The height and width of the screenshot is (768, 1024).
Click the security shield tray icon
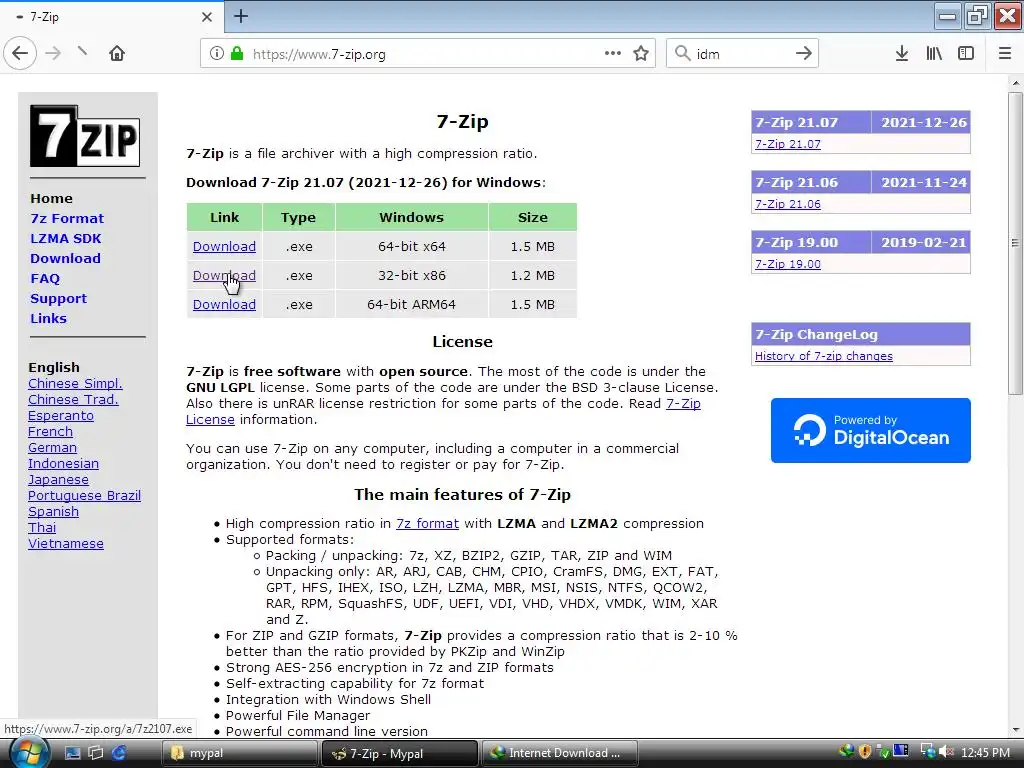[865, 752]
